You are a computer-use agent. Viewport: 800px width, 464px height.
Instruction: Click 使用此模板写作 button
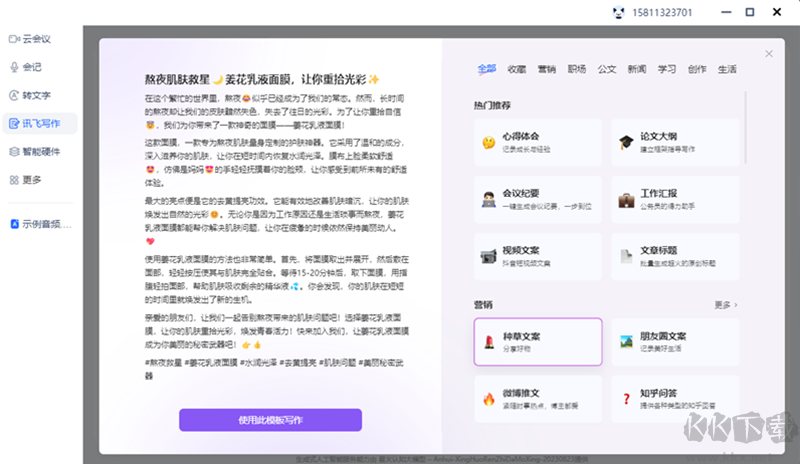(x=270, y=420)
